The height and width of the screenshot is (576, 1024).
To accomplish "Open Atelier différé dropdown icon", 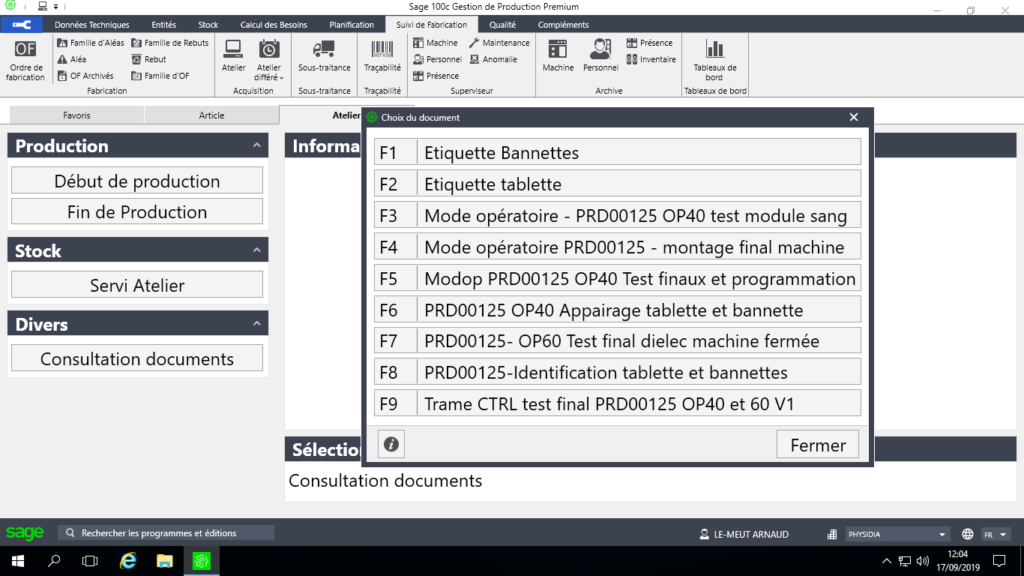I will [x=269, y=60].
